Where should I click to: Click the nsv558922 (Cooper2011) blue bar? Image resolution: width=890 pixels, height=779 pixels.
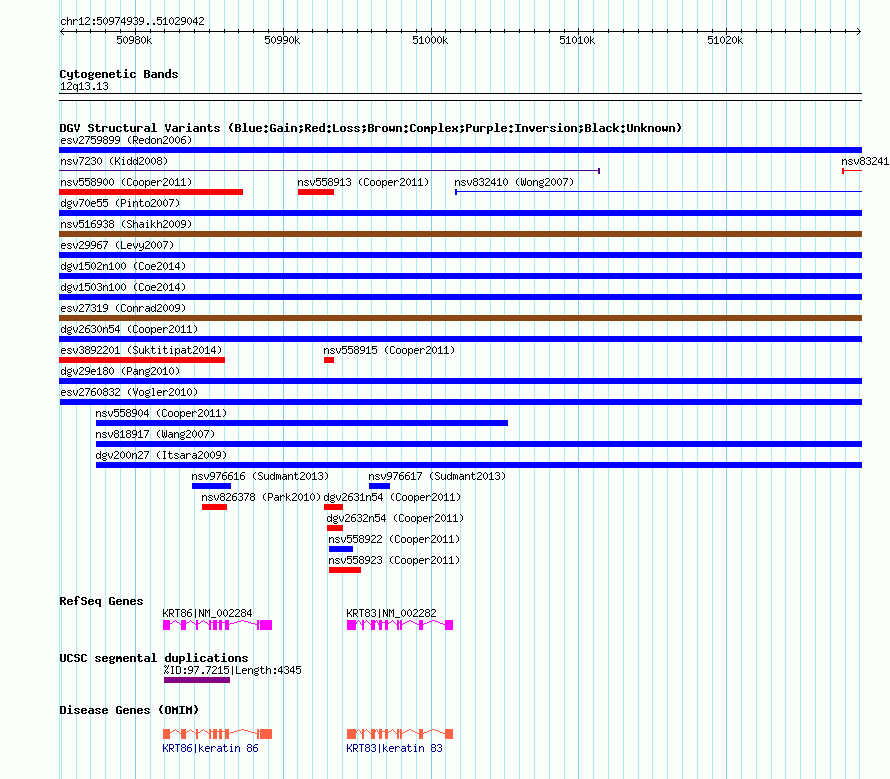341,549
